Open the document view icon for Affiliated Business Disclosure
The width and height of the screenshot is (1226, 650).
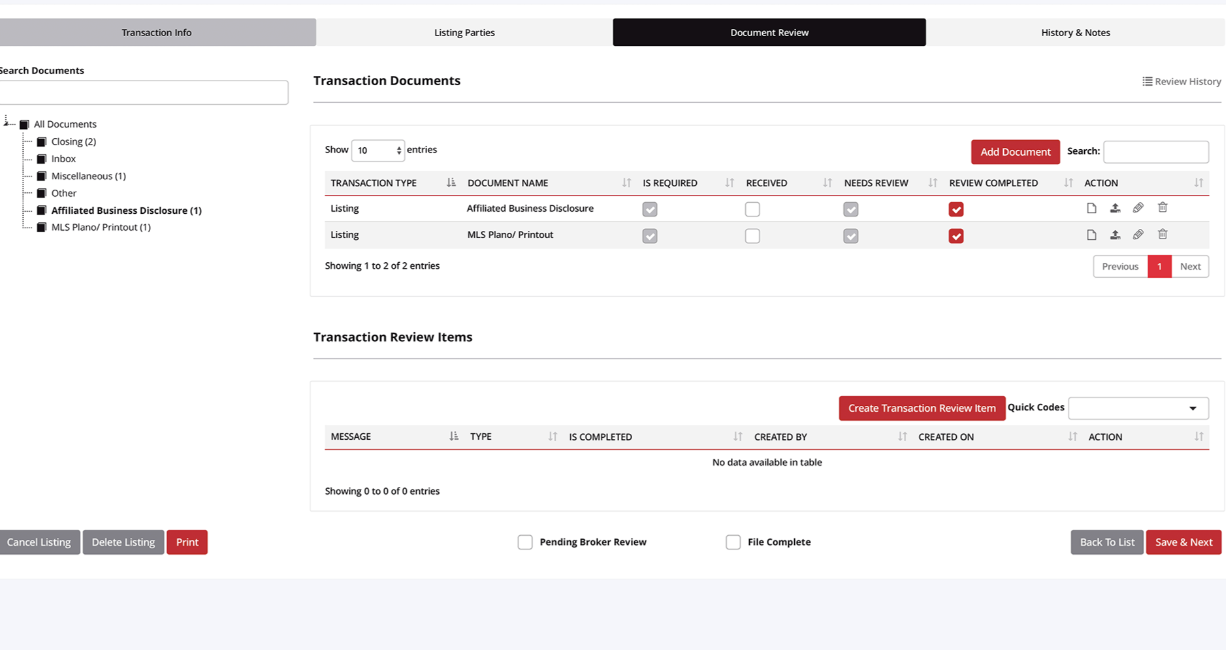click(x=1091, y=207)
